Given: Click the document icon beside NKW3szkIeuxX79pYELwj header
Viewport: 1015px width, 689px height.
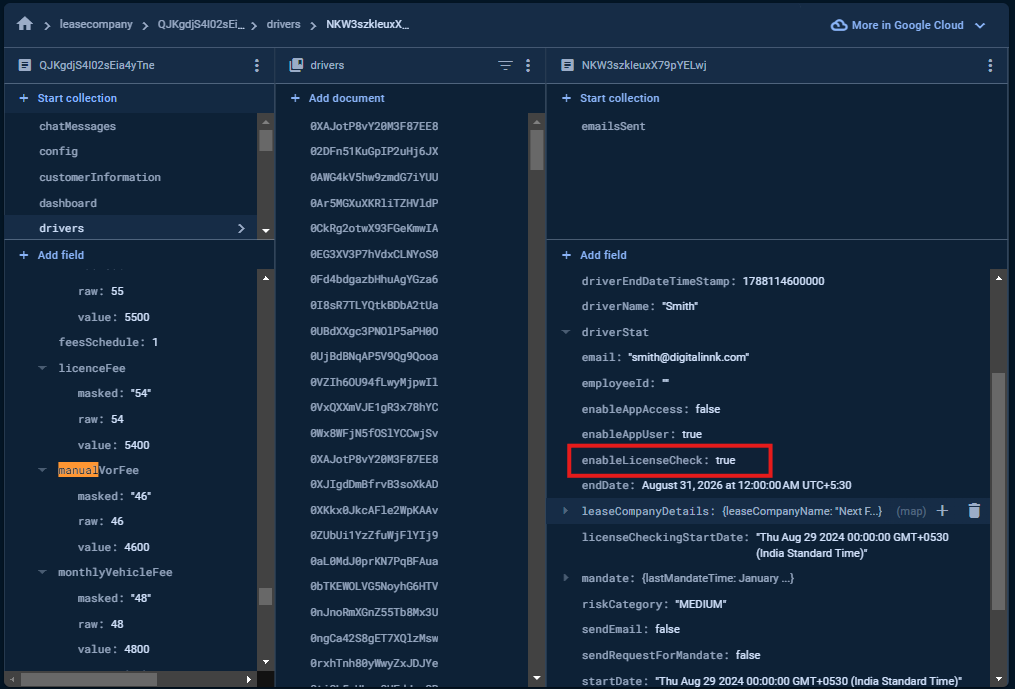Looking at the screenshot, I should pos(567,65).
